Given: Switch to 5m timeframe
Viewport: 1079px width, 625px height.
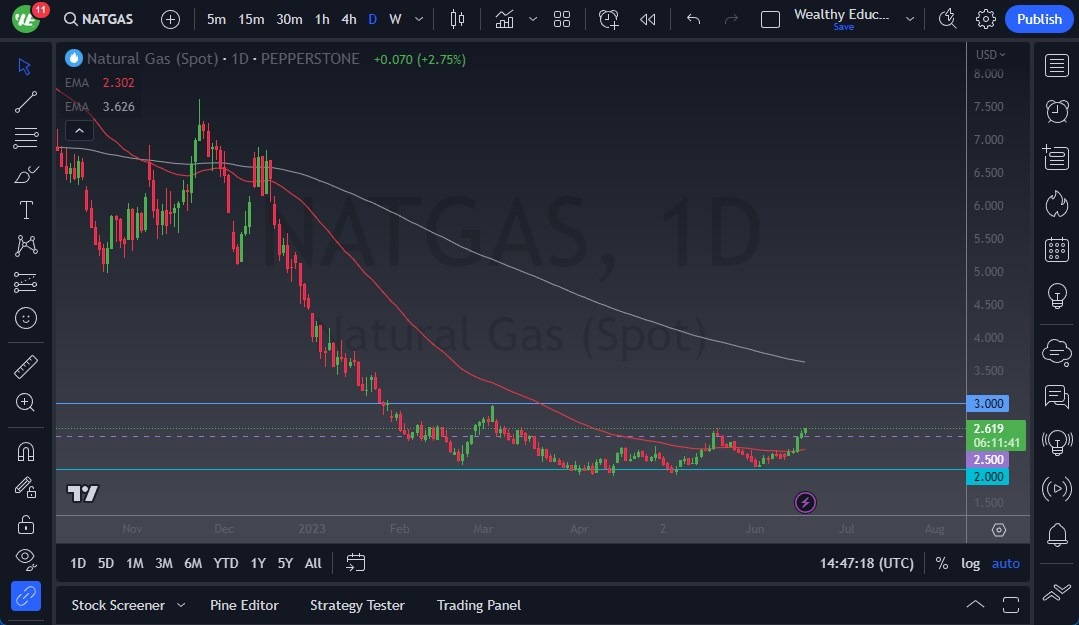Looking at the screenshot, I should pos(216,19).
